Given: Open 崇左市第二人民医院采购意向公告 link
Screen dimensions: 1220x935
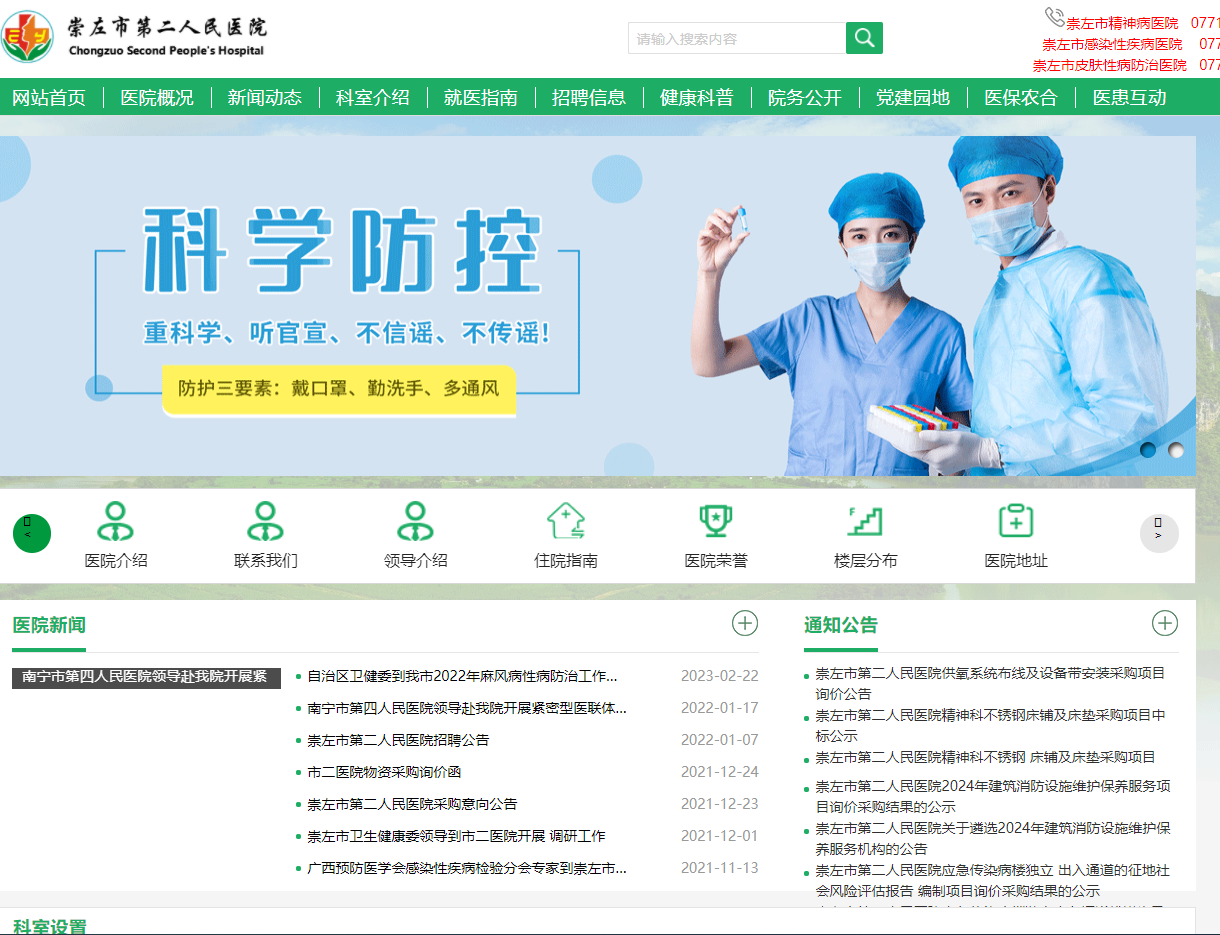Looking at the screenshot, I should point(412,804).
